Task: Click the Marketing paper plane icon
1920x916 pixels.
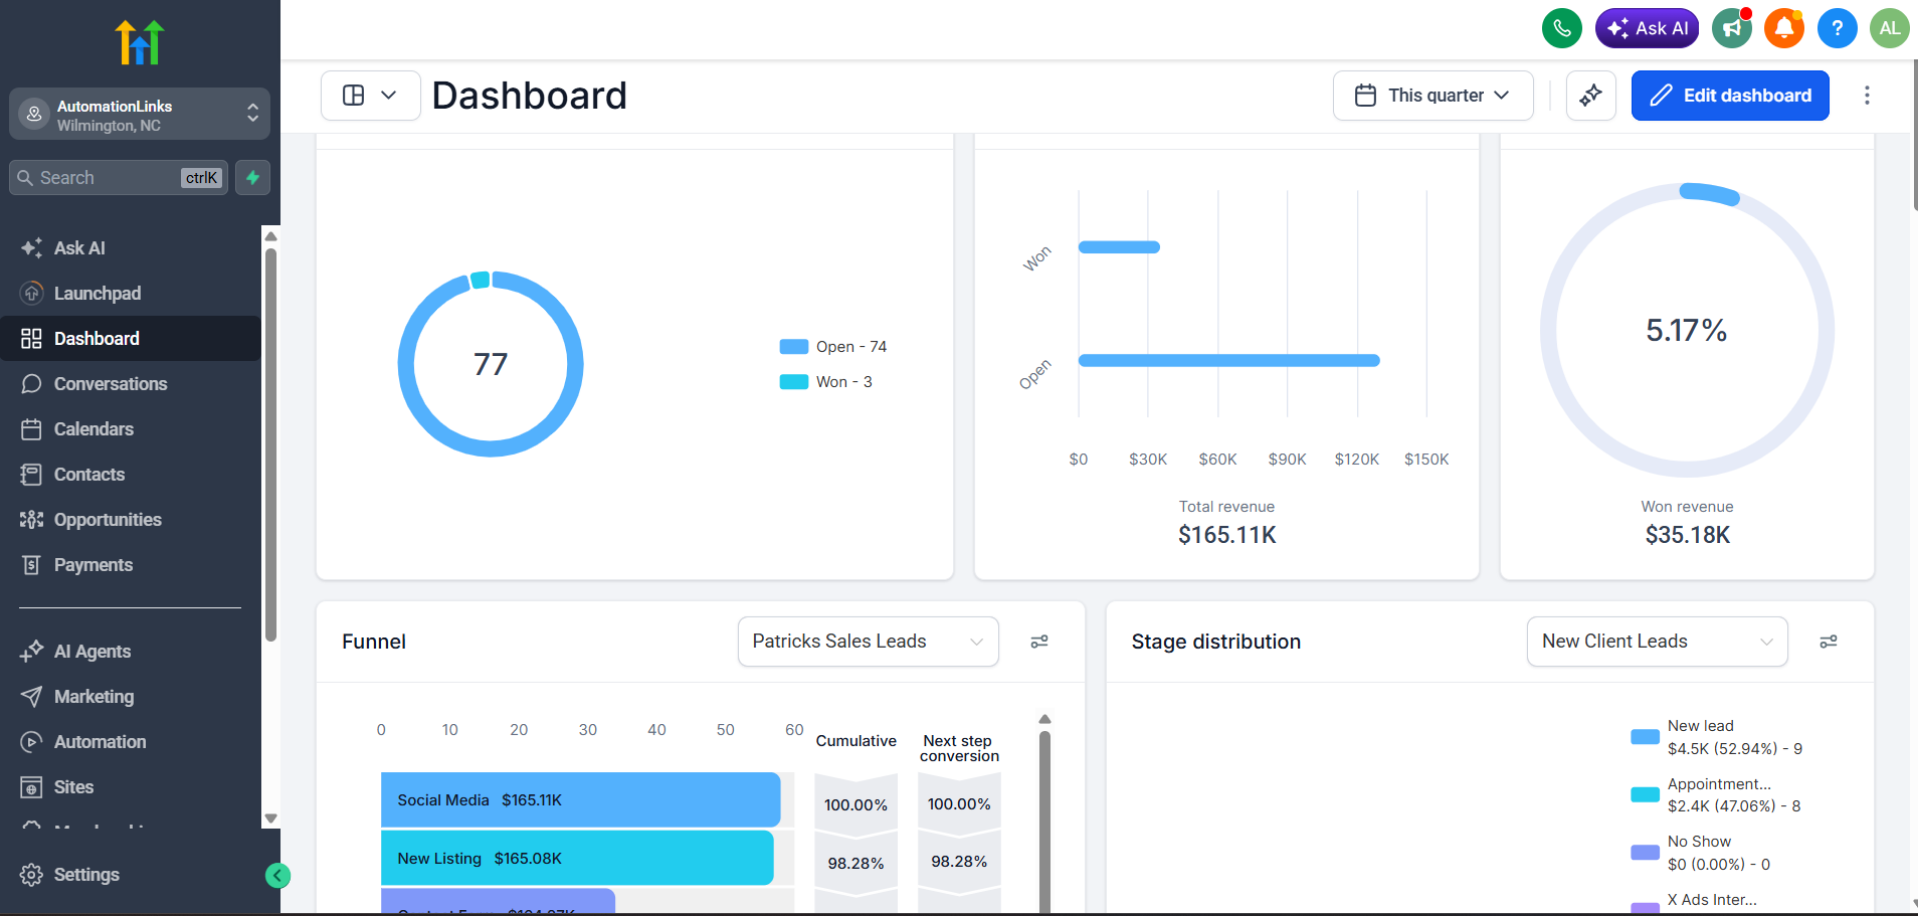Action: point(32,697)
